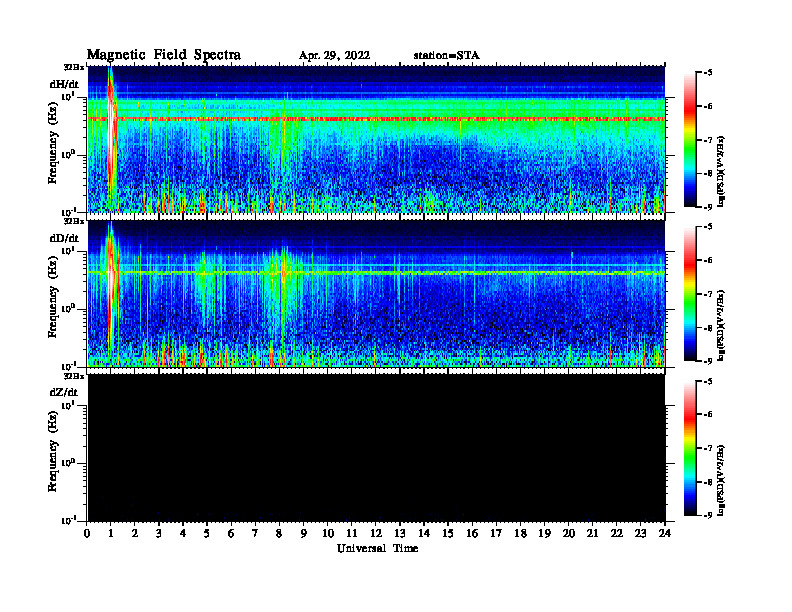The image size is (792, 612).
Task: Click the 'Universal Time' axis label
Action: pos(377,548)
